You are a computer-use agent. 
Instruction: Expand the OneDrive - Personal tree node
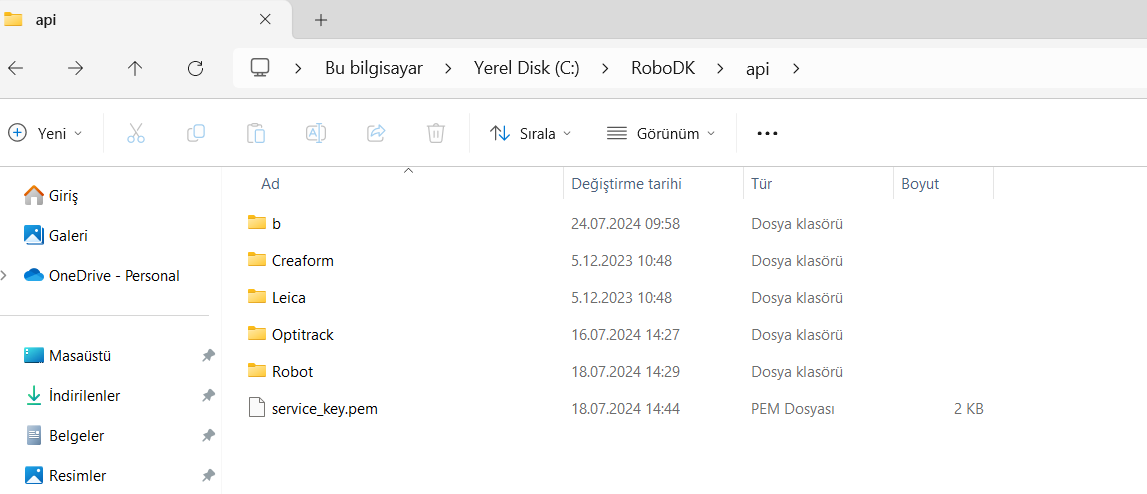[x=6, y=275]
